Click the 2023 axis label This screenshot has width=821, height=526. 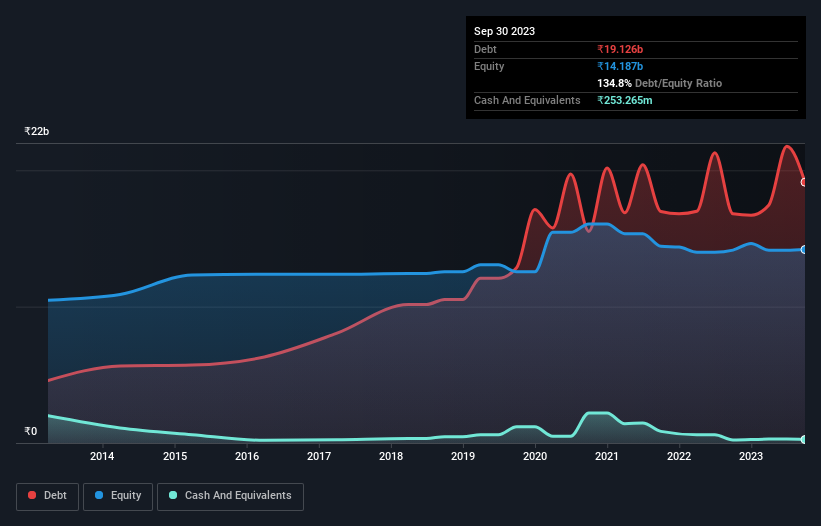click(x=751, y=456)
